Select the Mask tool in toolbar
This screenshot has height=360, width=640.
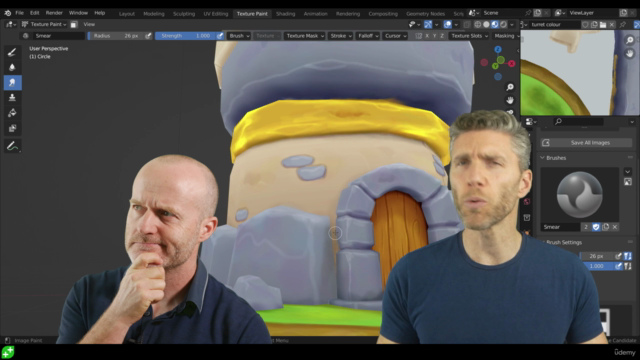(x=12, y=128)
